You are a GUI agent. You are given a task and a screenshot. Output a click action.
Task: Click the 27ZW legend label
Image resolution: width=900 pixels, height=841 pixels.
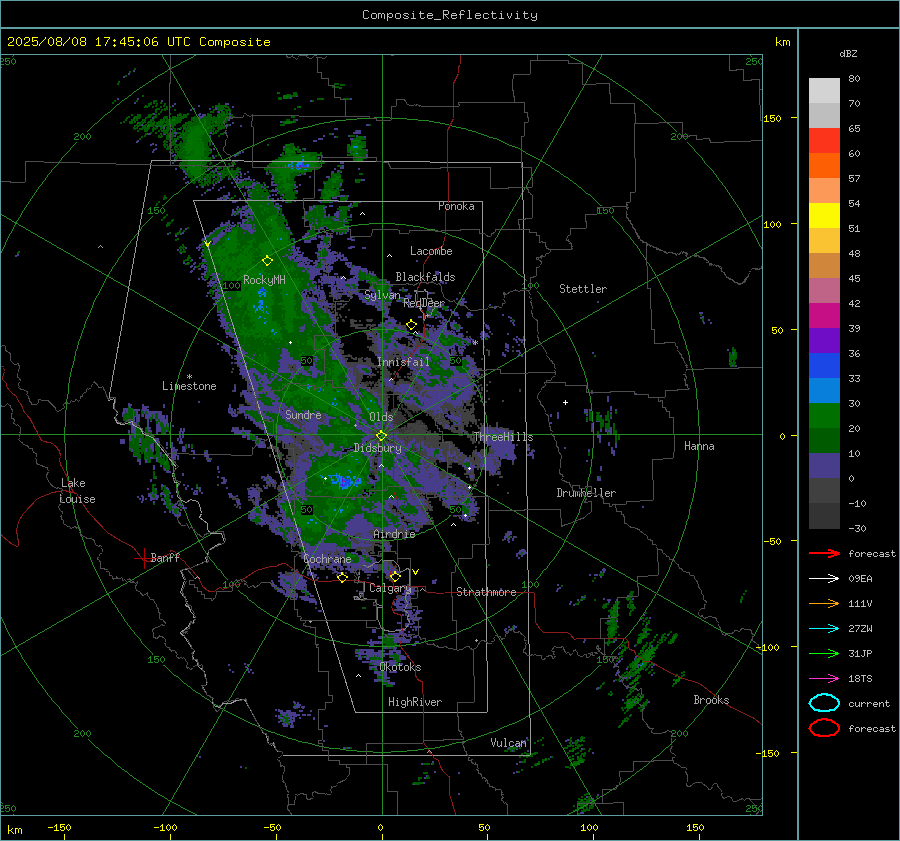pos(860,629)
